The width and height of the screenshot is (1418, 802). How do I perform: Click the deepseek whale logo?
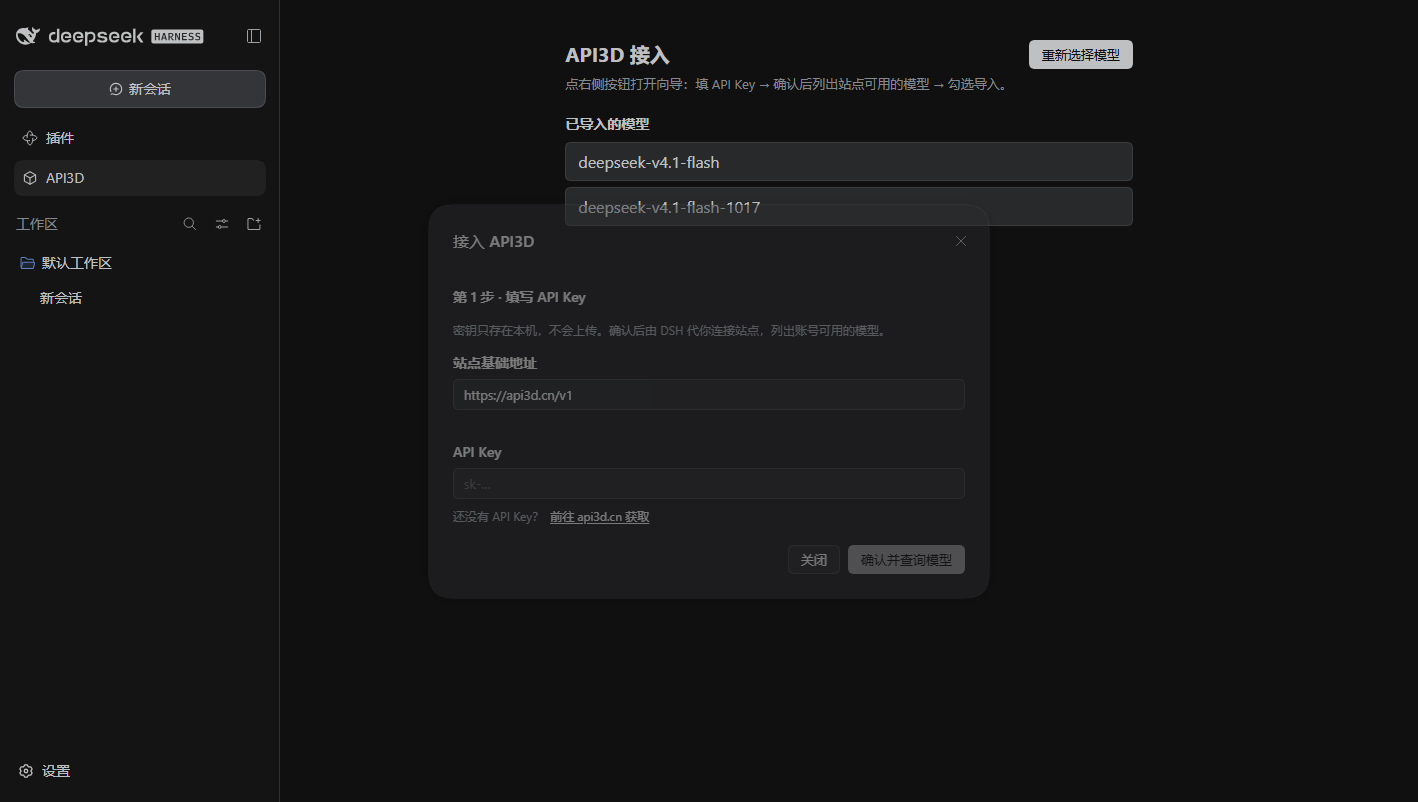[x=28, y=36]
